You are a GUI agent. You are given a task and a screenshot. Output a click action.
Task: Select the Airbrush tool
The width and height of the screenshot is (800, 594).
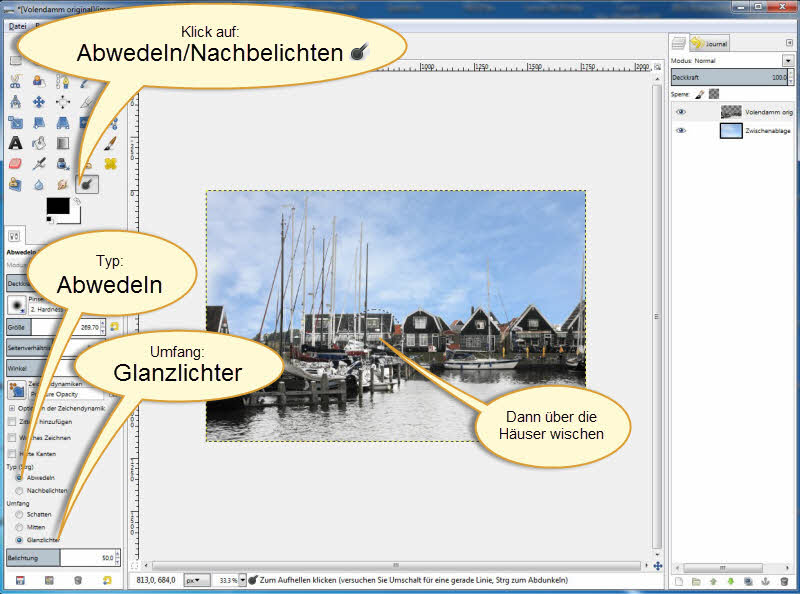pyautogui.click(x=39, y=164)
